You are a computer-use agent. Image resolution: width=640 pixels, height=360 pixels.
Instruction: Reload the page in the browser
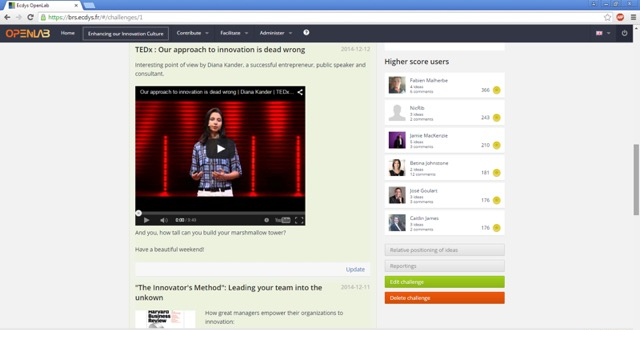[x=30, y=17]
